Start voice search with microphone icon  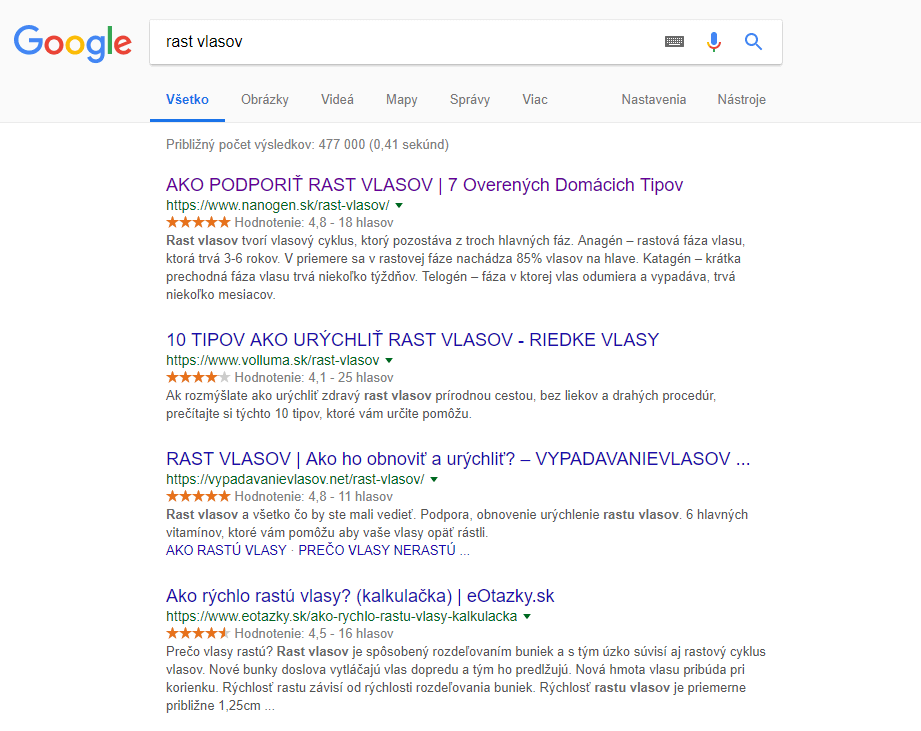point(713,42)
